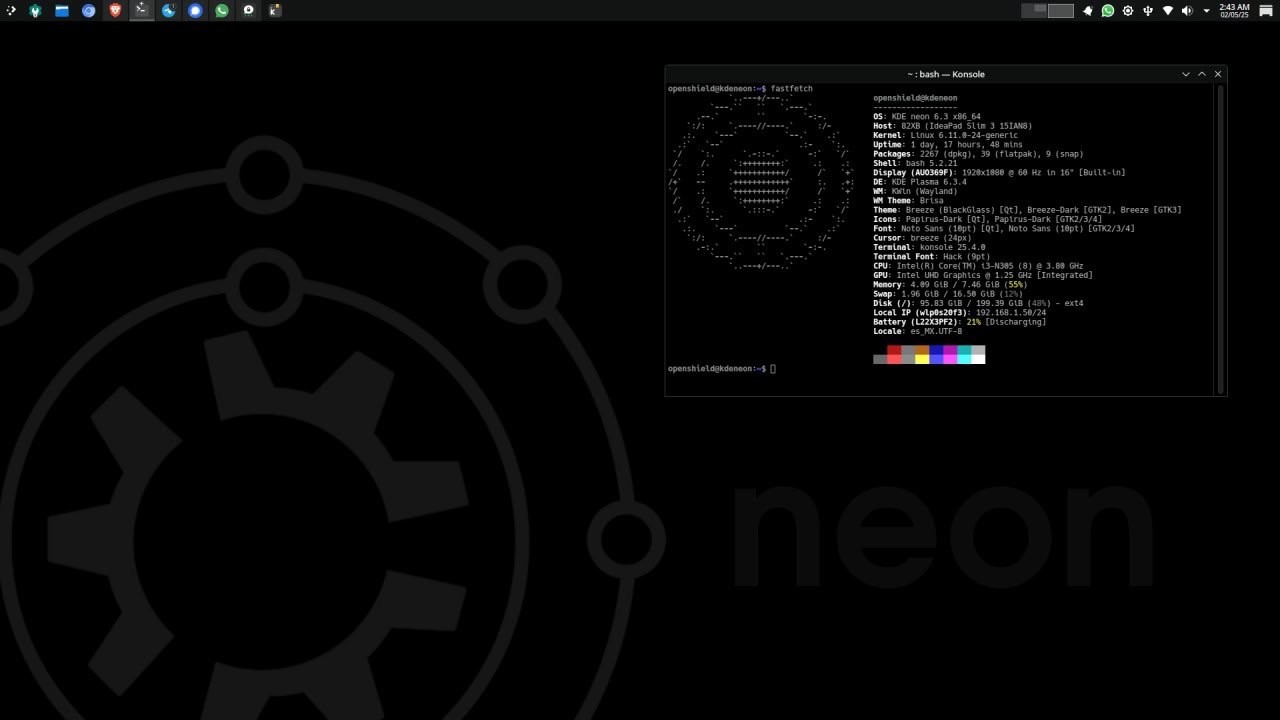The width and height of the screenshot is (1280, 720).
Task: Click the 'Display (AUO369F)' line
Action: click(999, 173)
